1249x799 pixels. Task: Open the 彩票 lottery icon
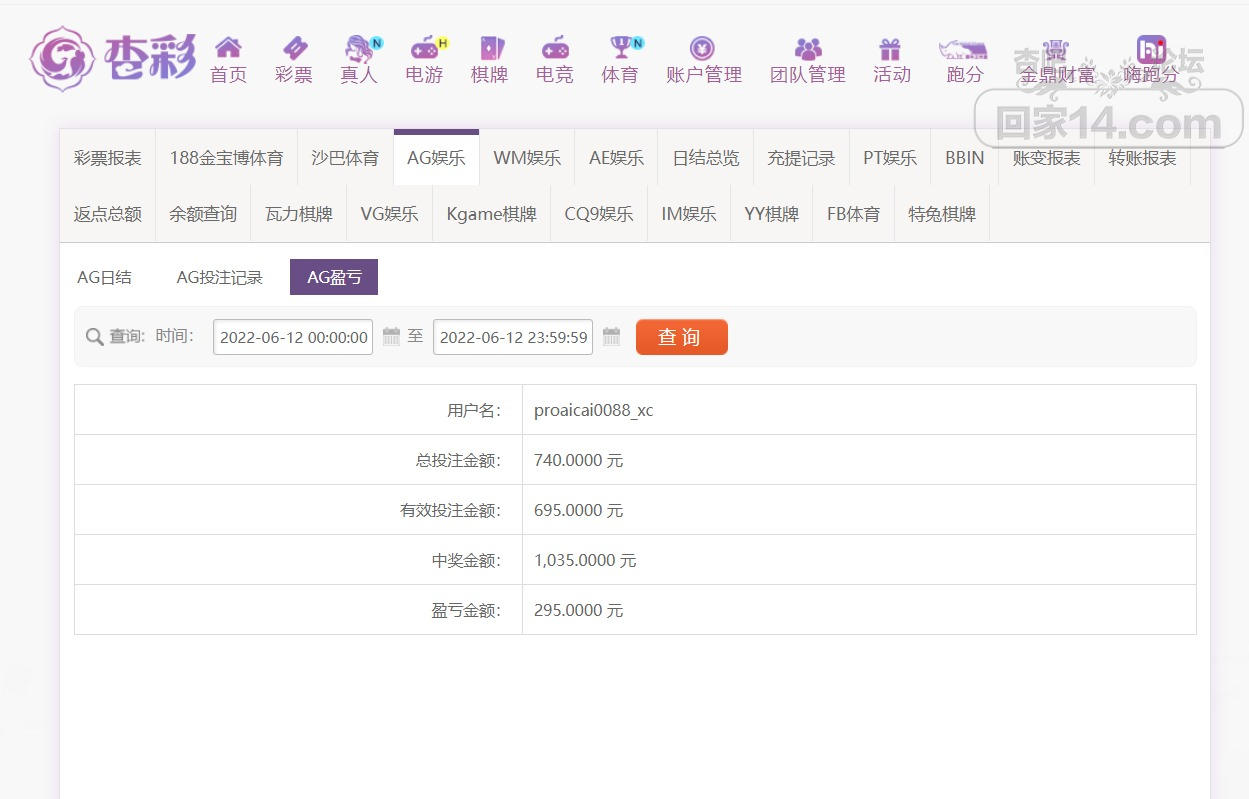[x=294, y=48]
